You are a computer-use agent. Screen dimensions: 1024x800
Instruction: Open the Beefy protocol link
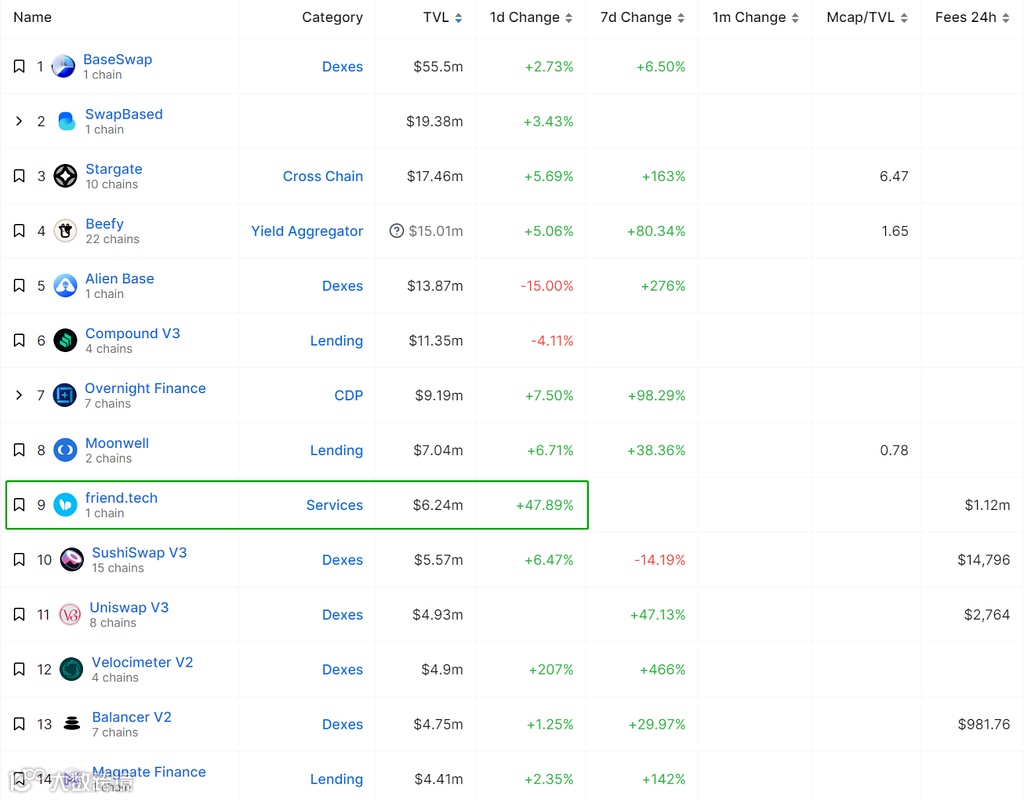104,224
